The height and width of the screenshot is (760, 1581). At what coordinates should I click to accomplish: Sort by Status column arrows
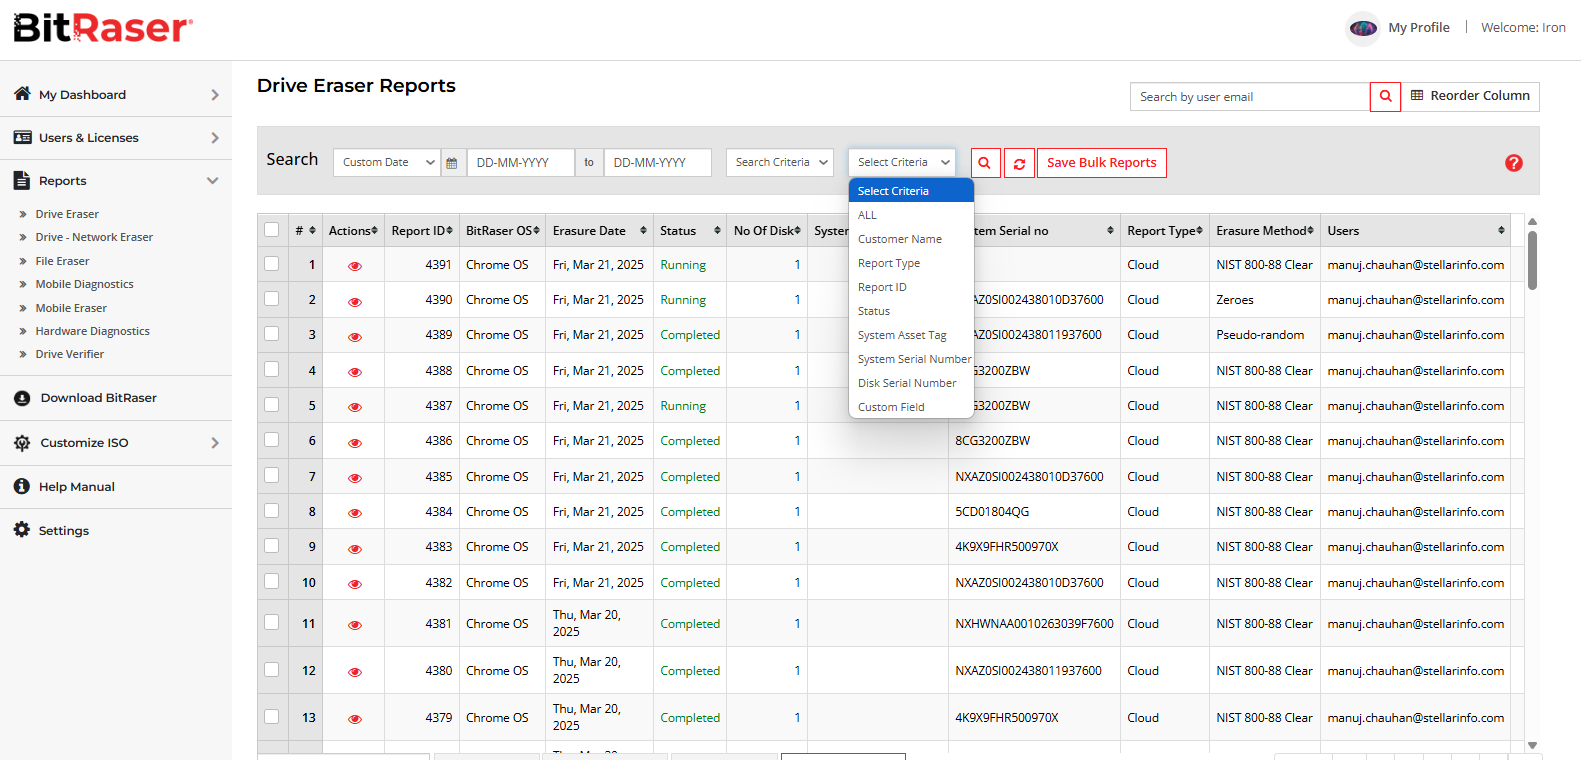click(x=717, y=231)
